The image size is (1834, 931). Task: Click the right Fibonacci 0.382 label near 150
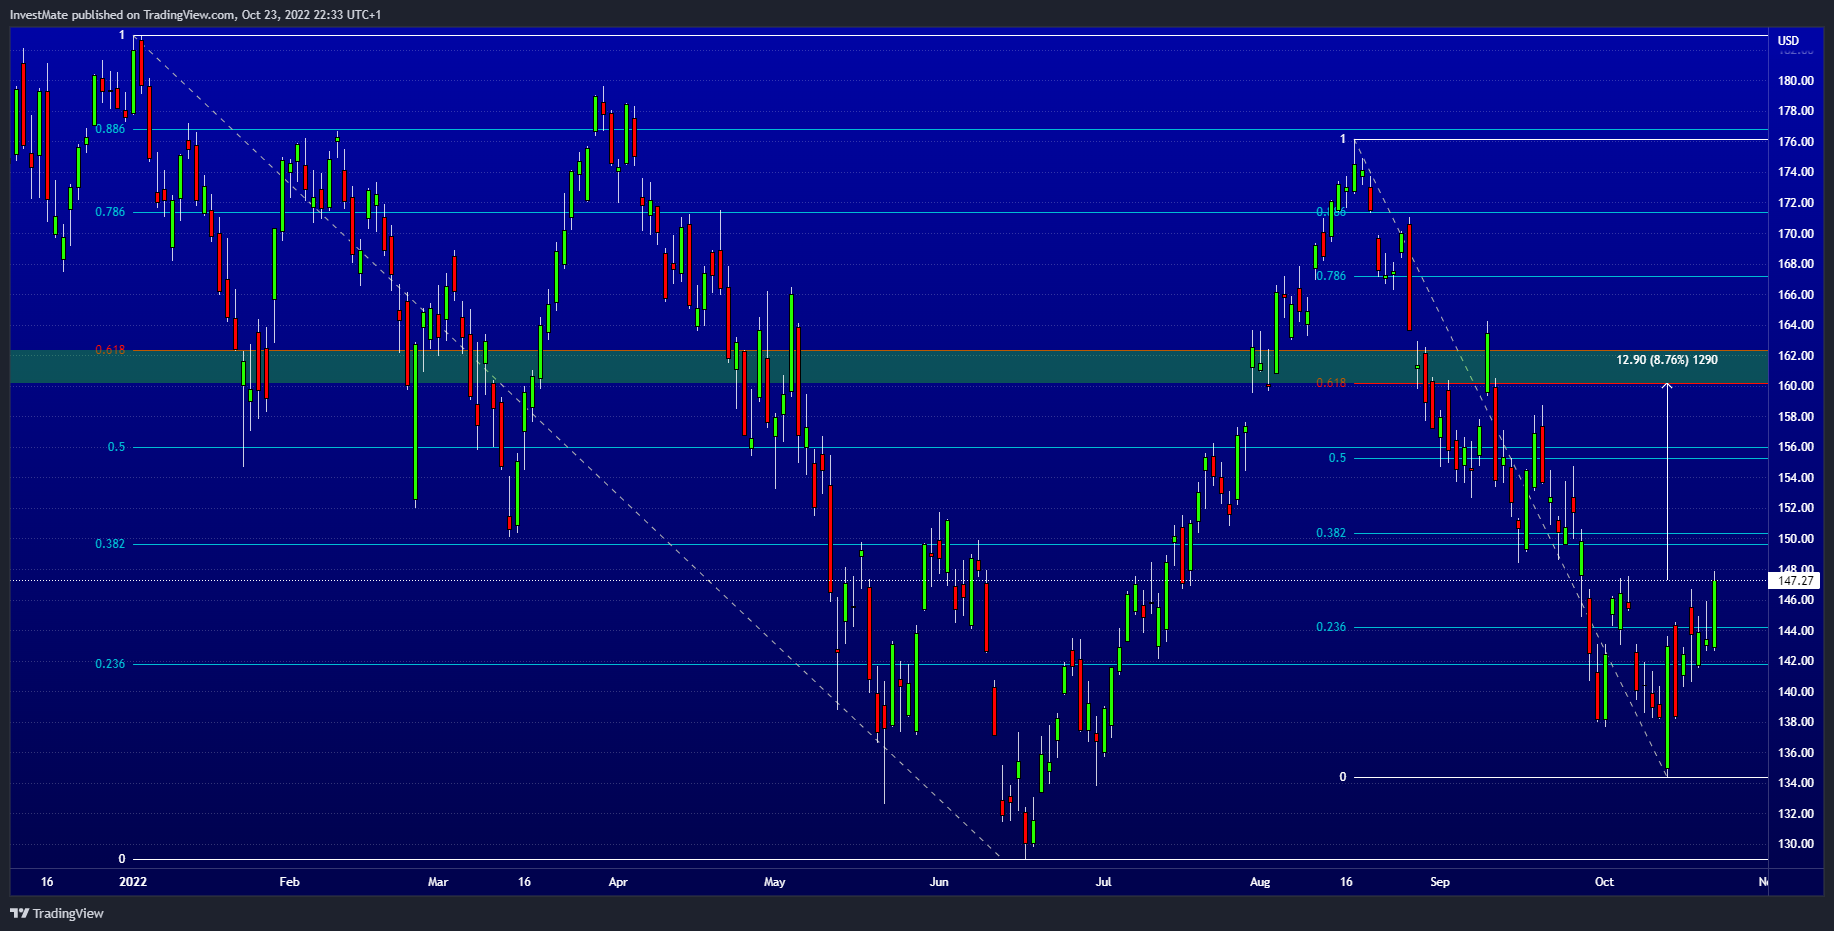[1331, 533]
